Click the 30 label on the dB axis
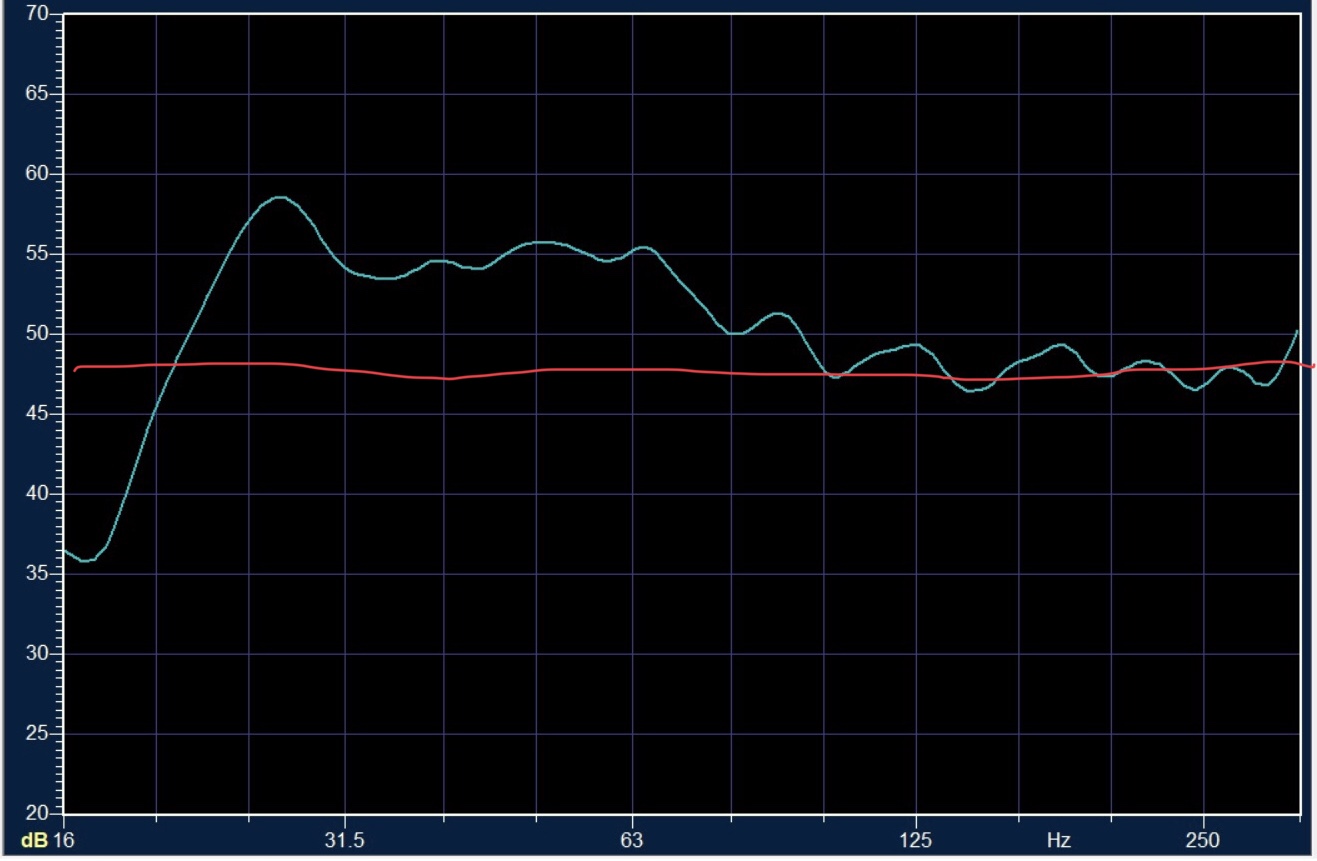 click(38, 653)
